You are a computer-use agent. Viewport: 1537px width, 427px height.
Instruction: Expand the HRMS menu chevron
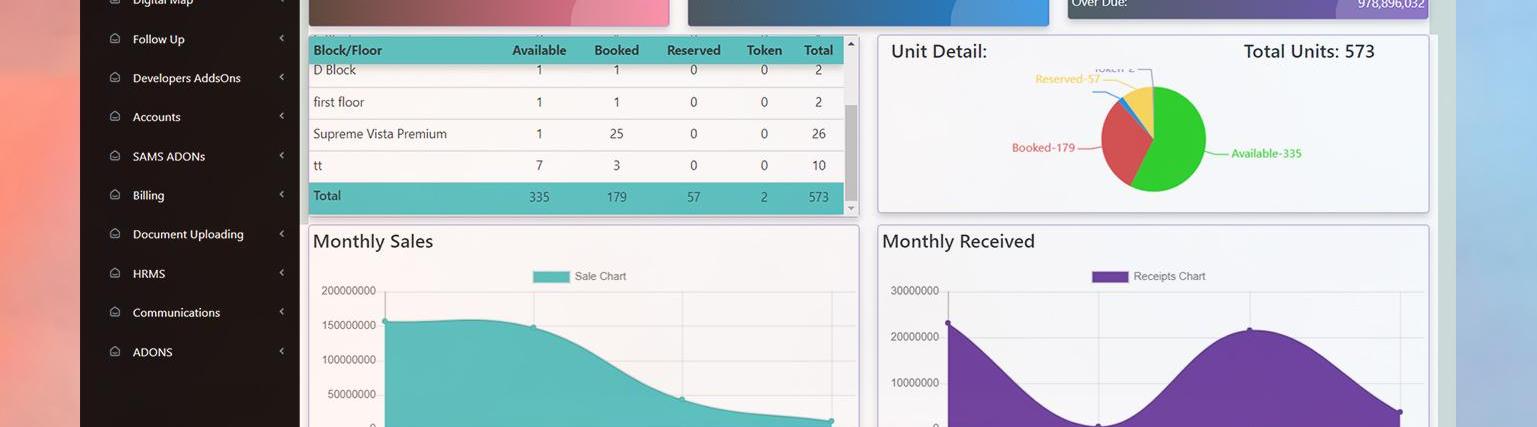(x=282, y=273)
